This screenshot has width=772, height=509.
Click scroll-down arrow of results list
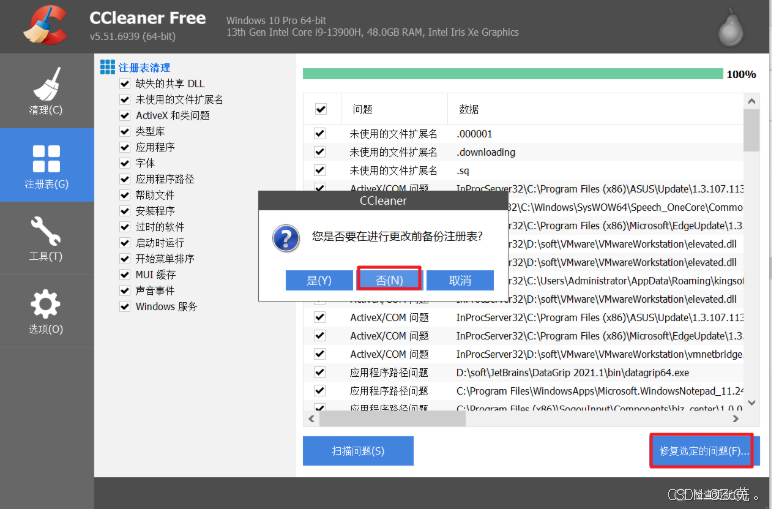pos(751,403)
